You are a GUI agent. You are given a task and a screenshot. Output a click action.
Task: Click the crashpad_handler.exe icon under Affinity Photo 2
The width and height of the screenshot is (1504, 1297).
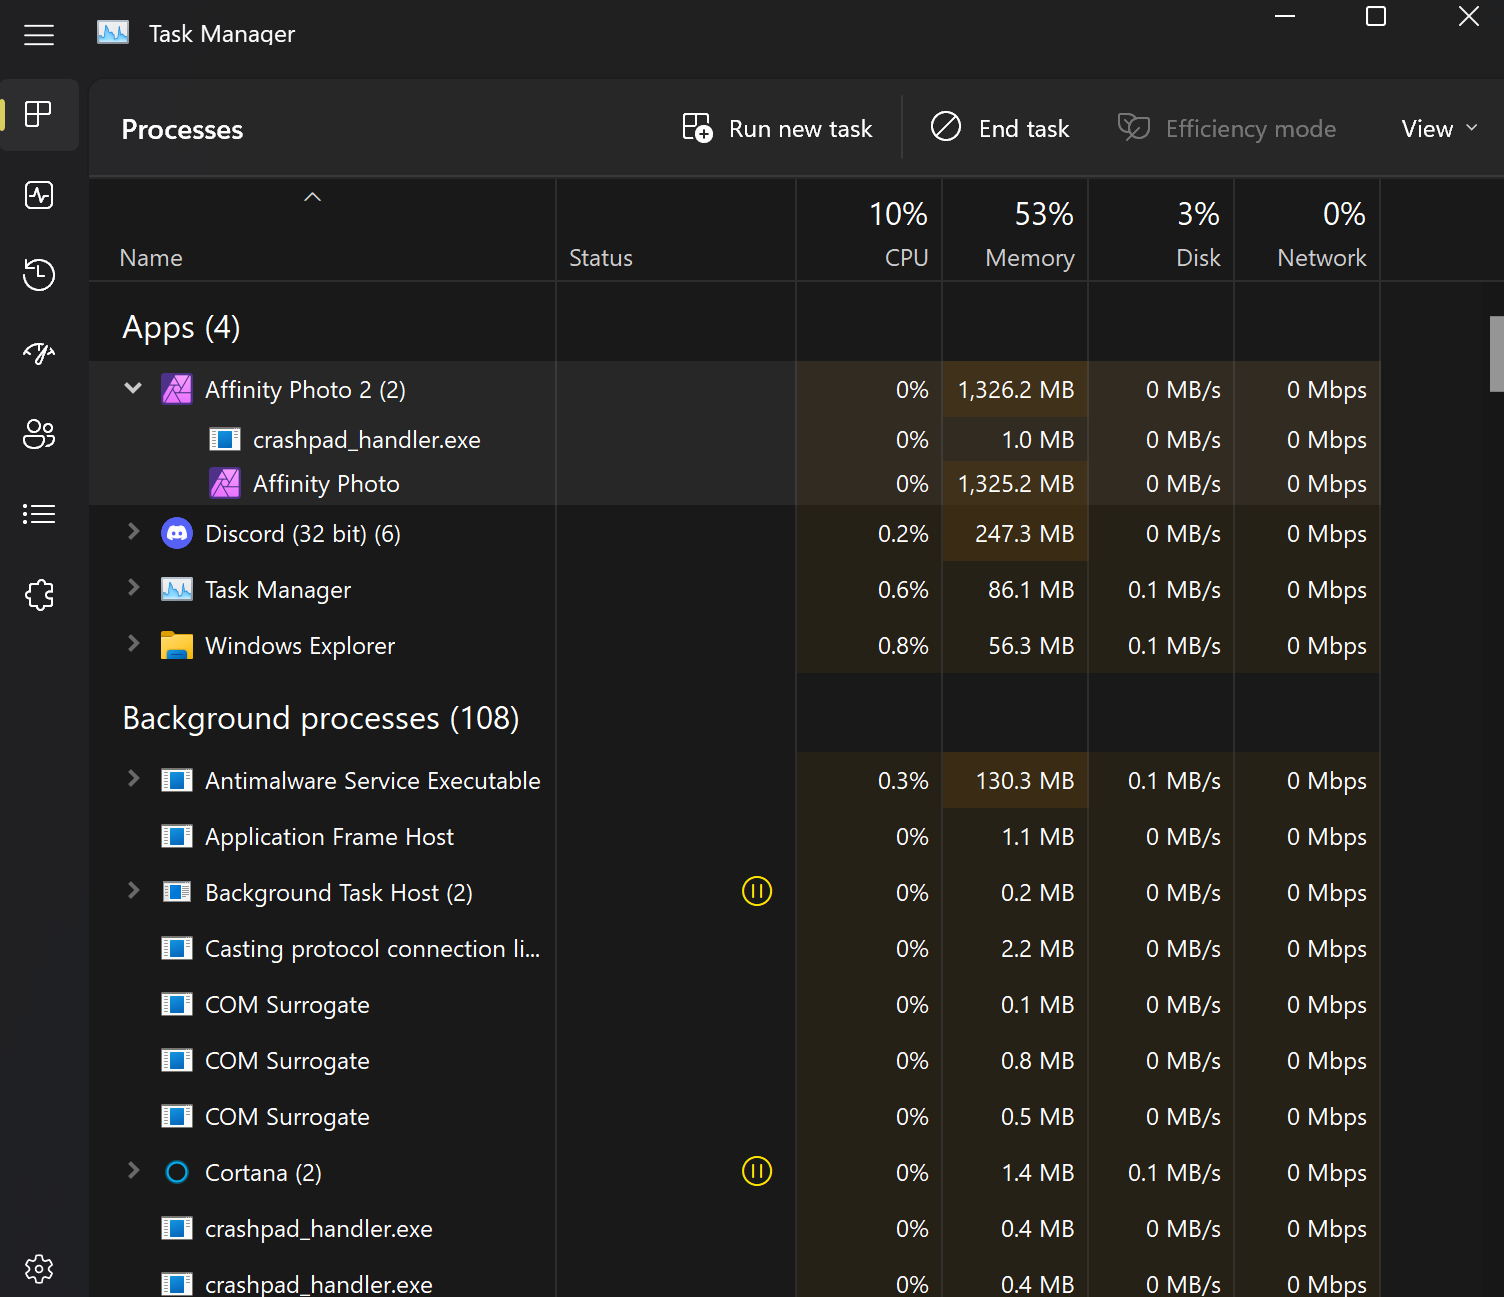(x=225, y=439)
